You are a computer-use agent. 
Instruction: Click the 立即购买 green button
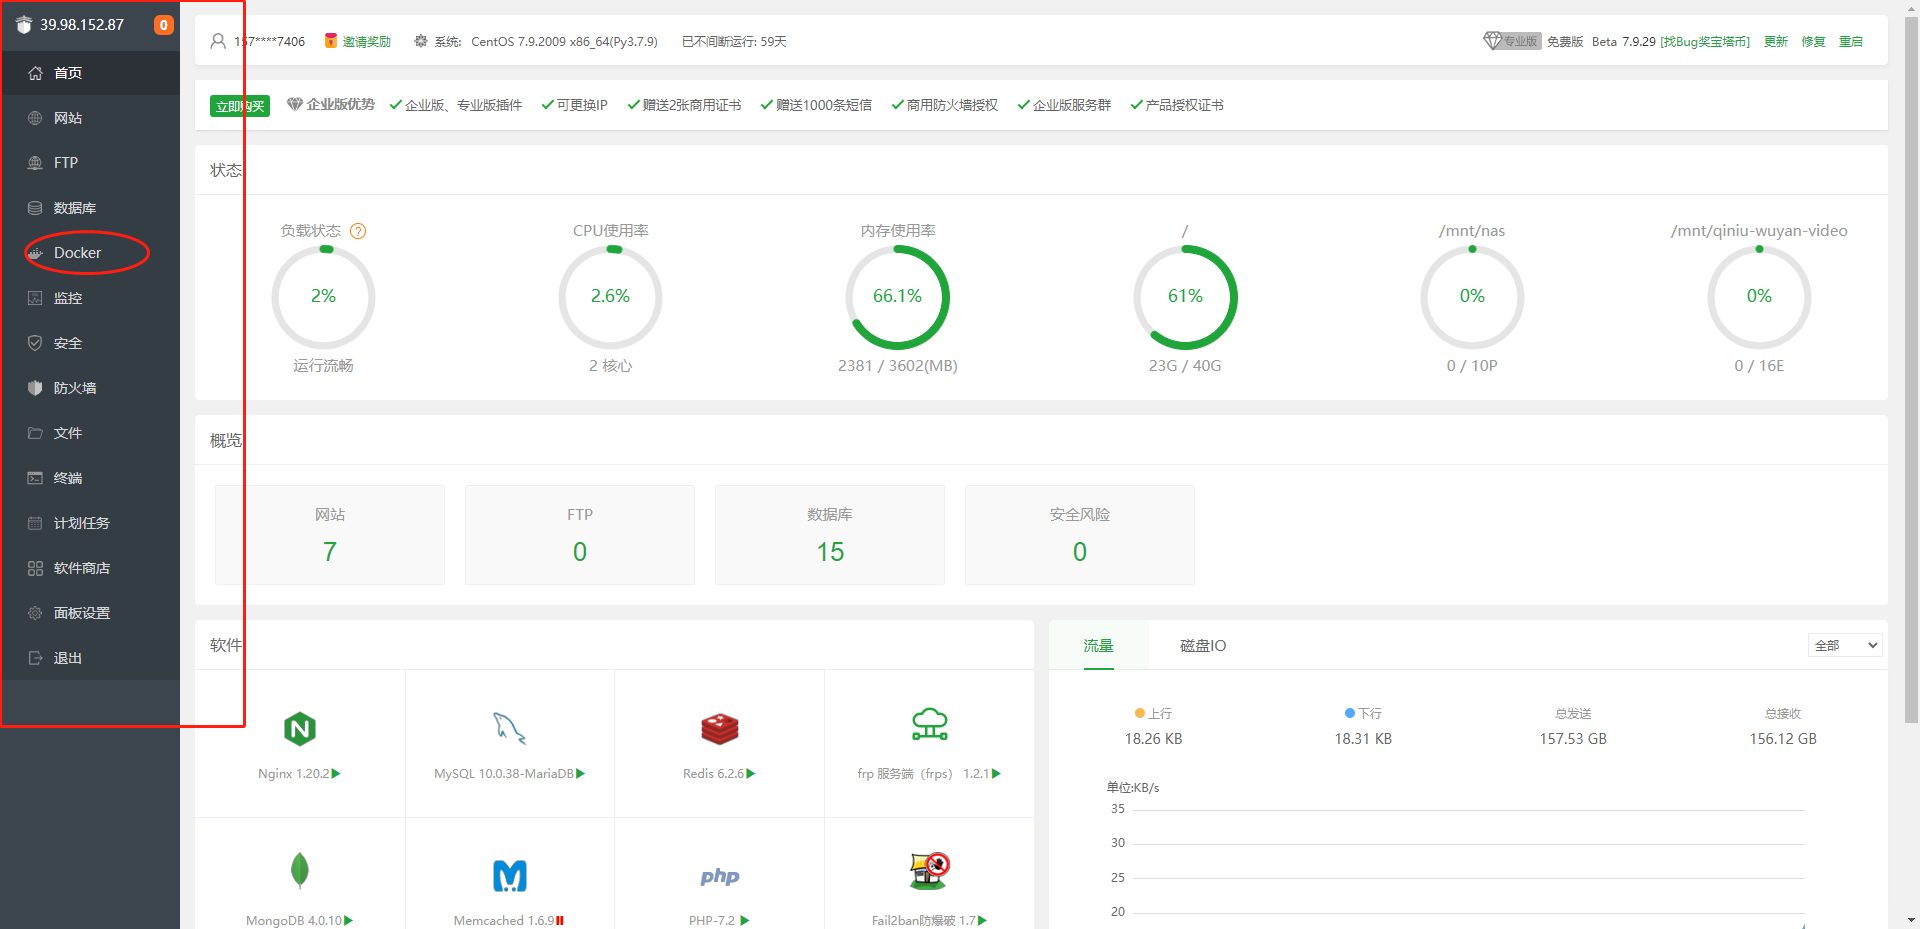coord(240,106)
